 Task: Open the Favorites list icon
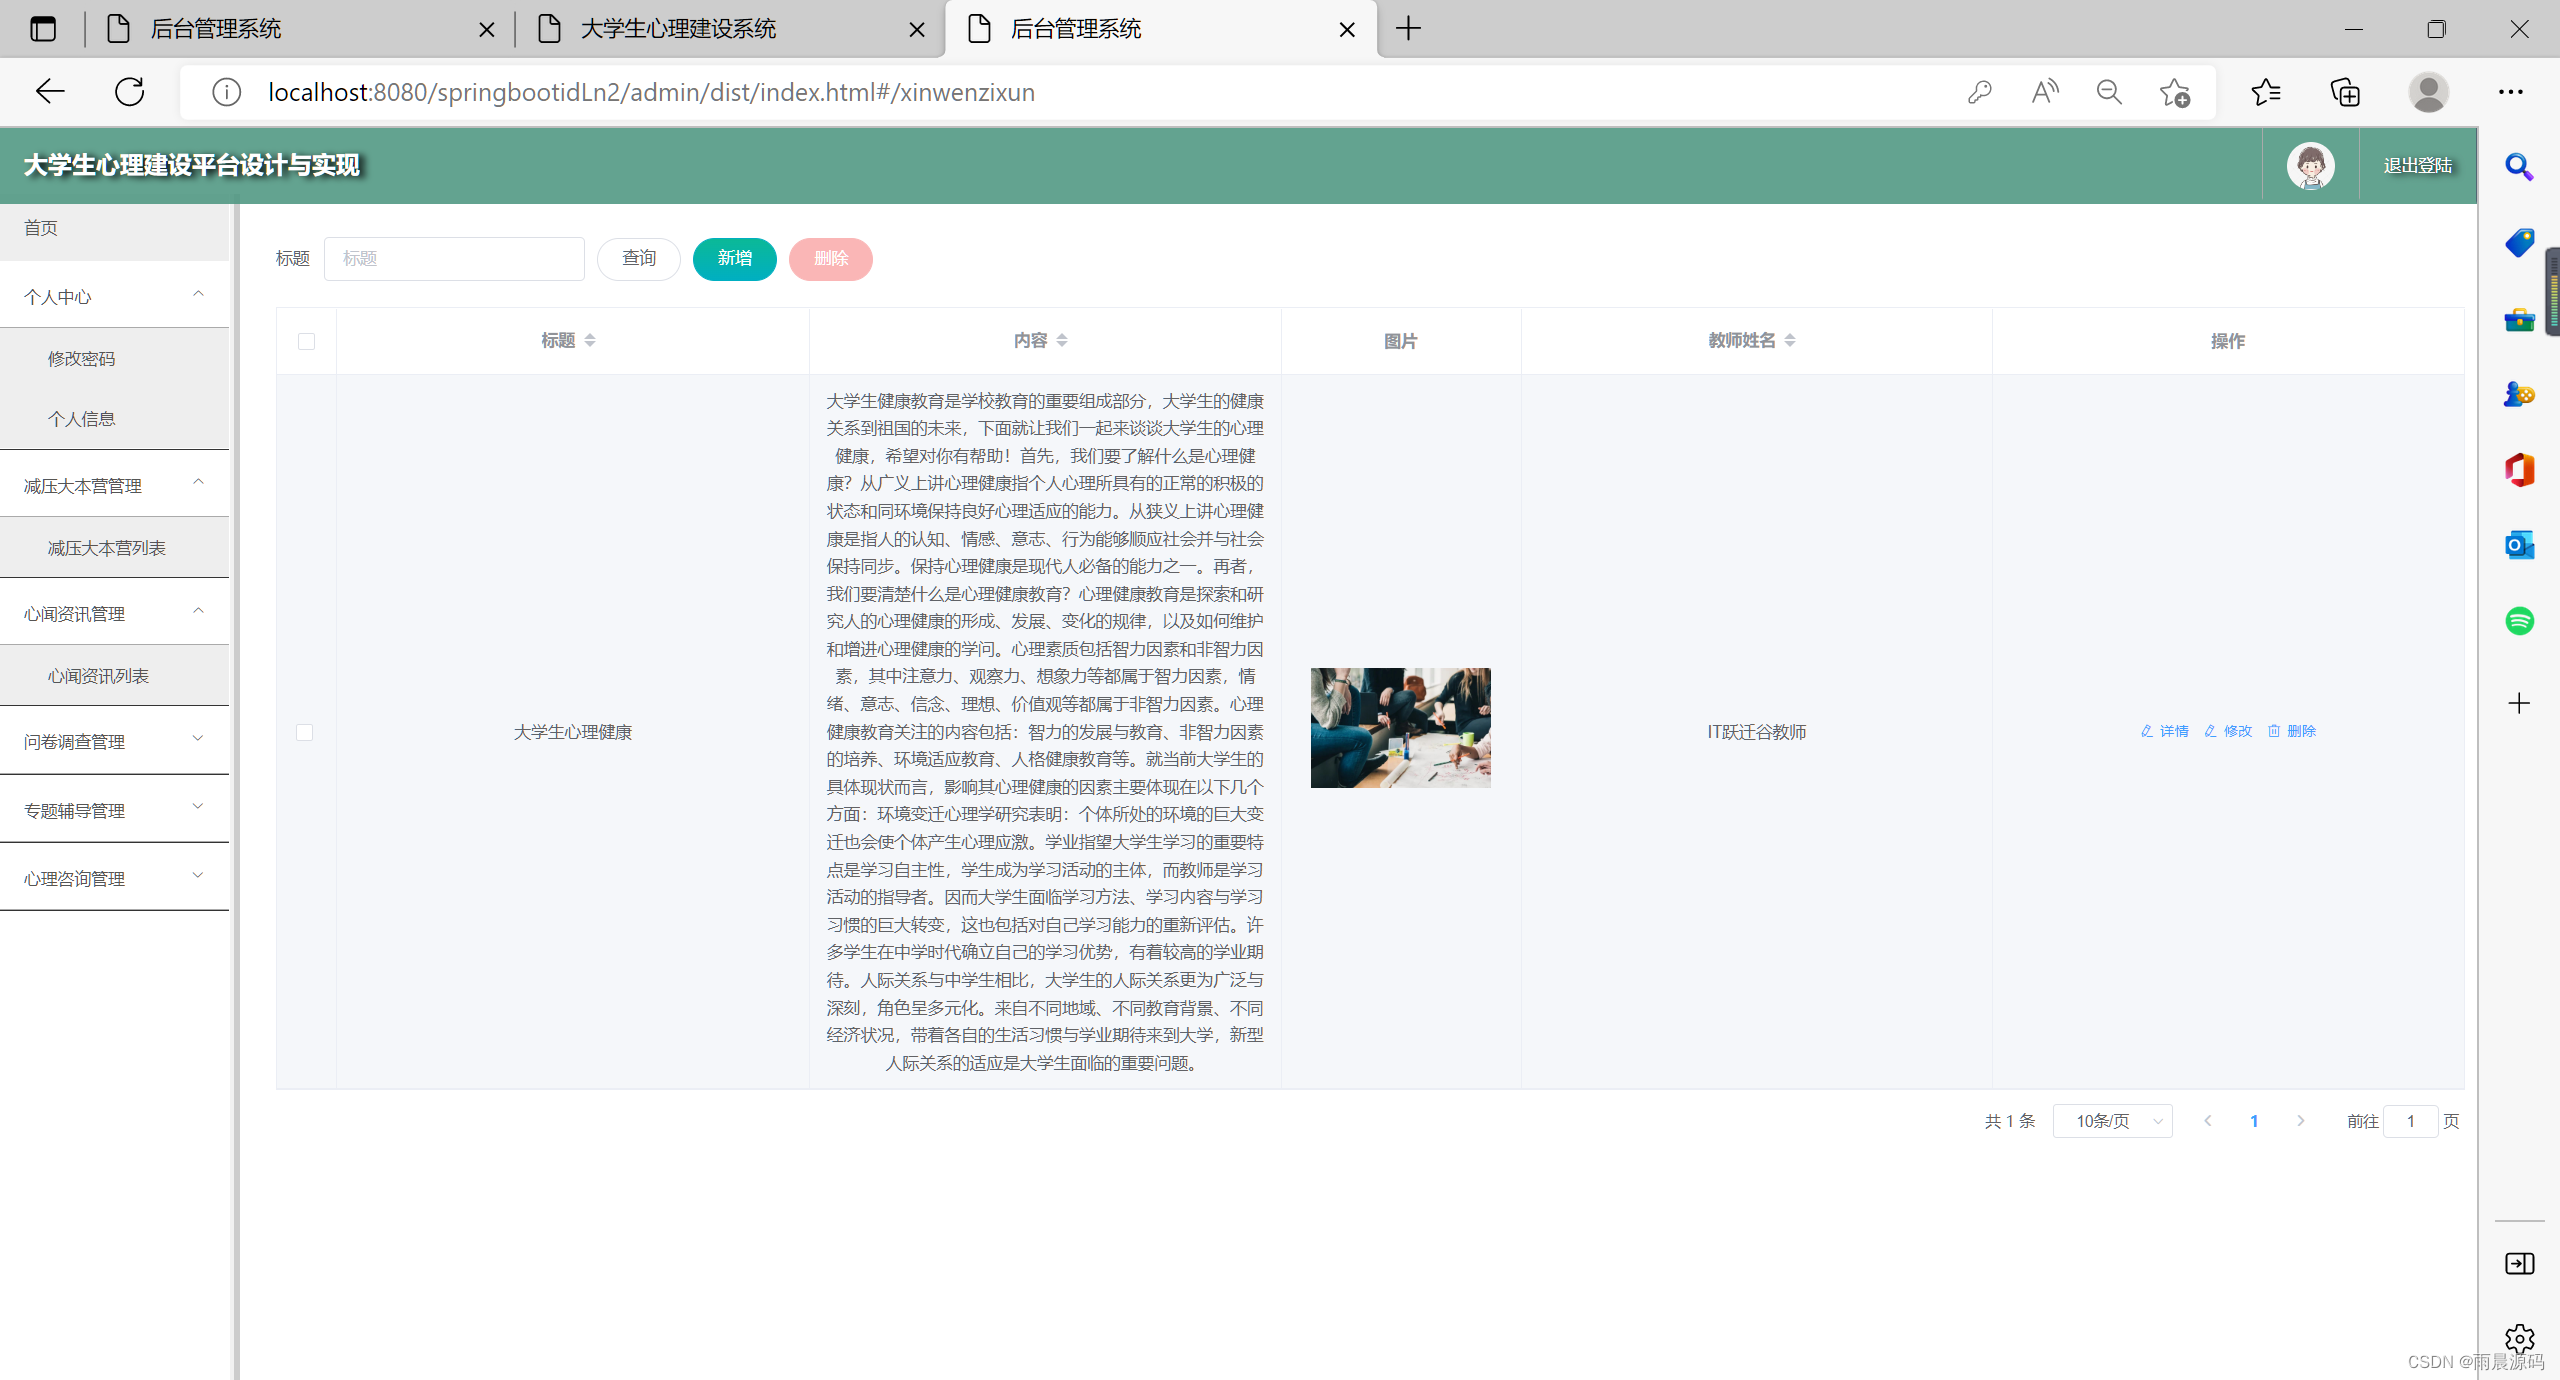2266,92
